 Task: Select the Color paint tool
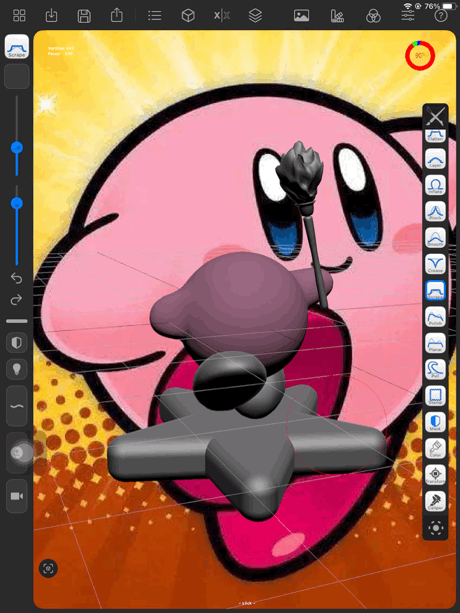pos(435,448)
